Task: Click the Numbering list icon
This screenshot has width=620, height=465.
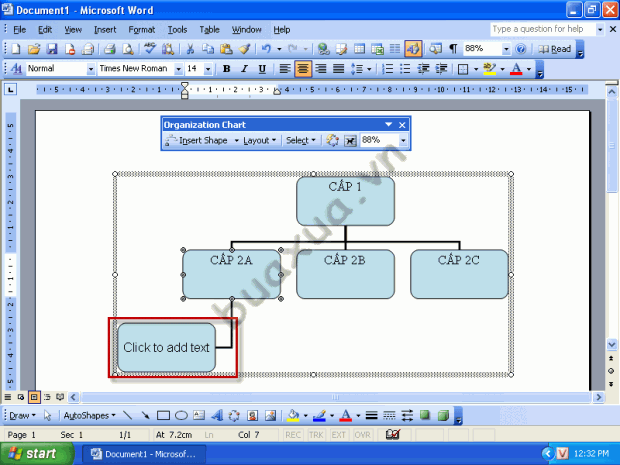Action: click(x=387, y=69)
